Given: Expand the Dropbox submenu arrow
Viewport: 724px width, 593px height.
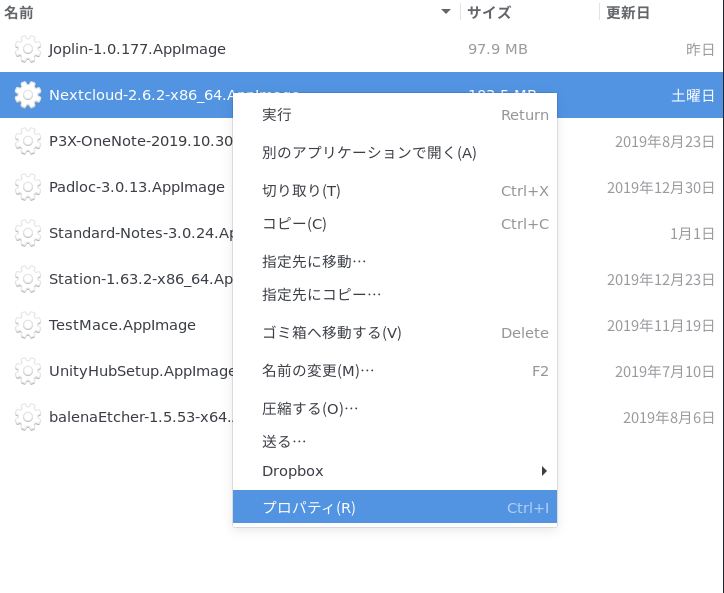Looking at the screenshot, I should point(544,471).
